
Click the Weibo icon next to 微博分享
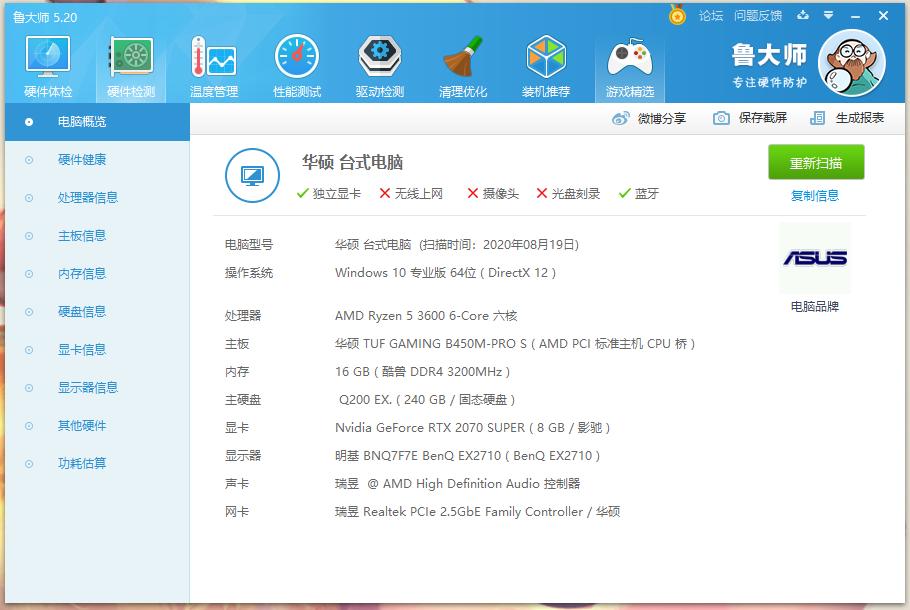621,117
